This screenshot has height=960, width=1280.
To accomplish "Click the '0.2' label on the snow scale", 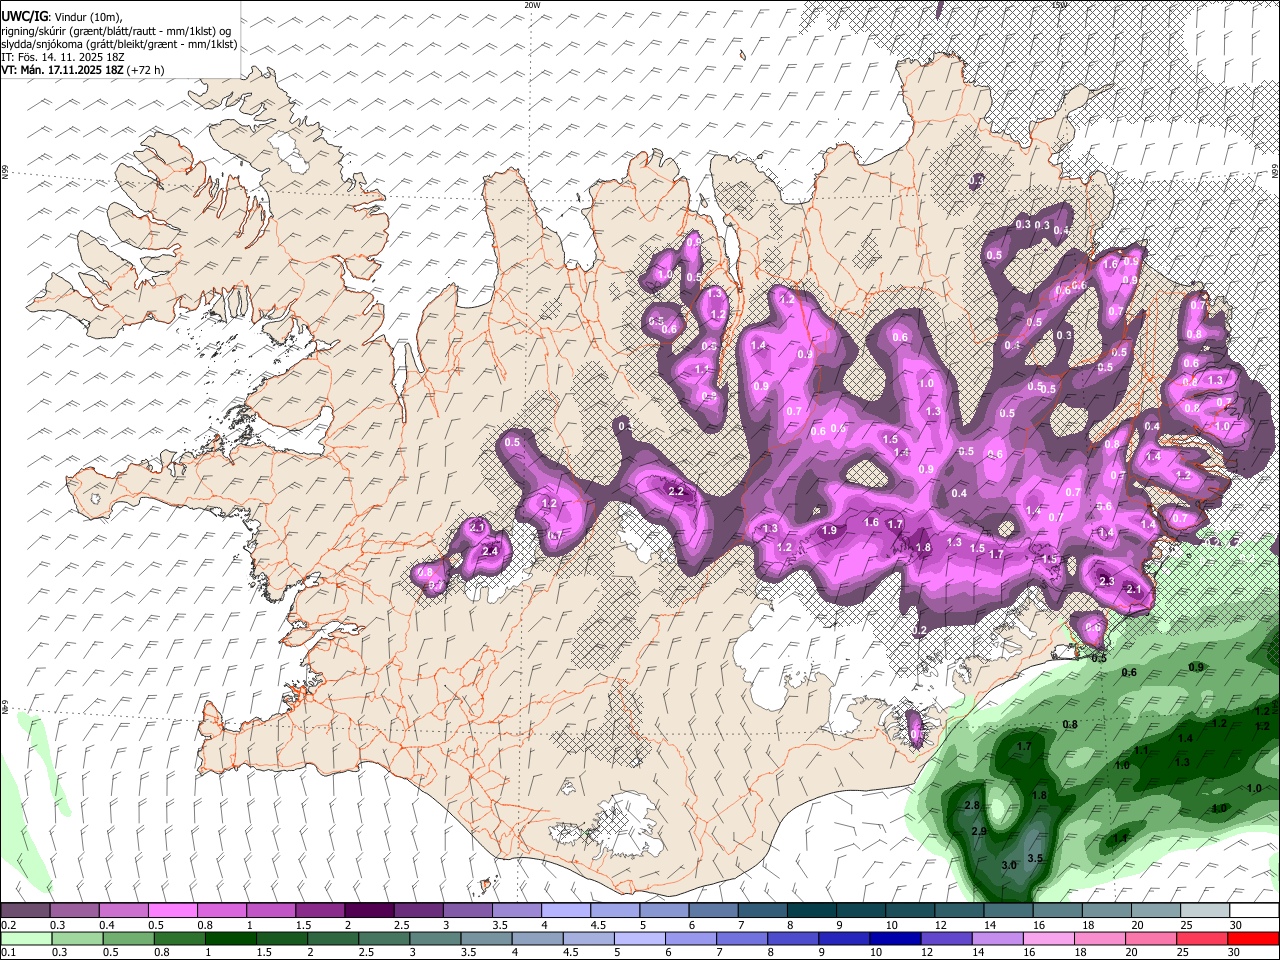I will point(8,925).
